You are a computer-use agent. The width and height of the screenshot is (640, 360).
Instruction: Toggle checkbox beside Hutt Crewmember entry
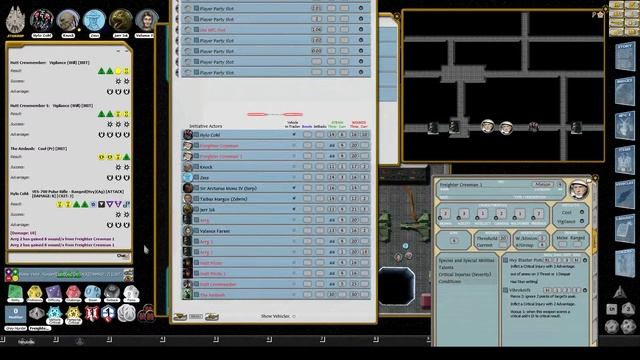[196, 284]
